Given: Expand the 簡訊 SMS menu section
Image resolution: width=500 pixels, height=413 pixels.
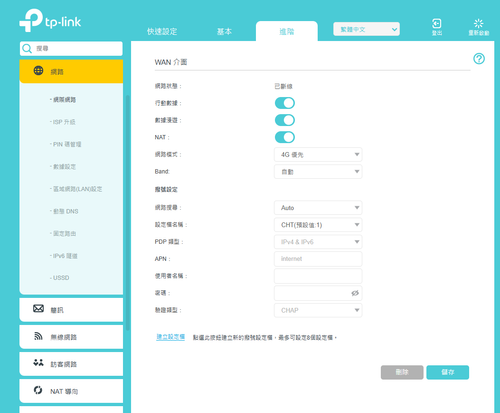Looking at the screenshot, I should (71, 310).
